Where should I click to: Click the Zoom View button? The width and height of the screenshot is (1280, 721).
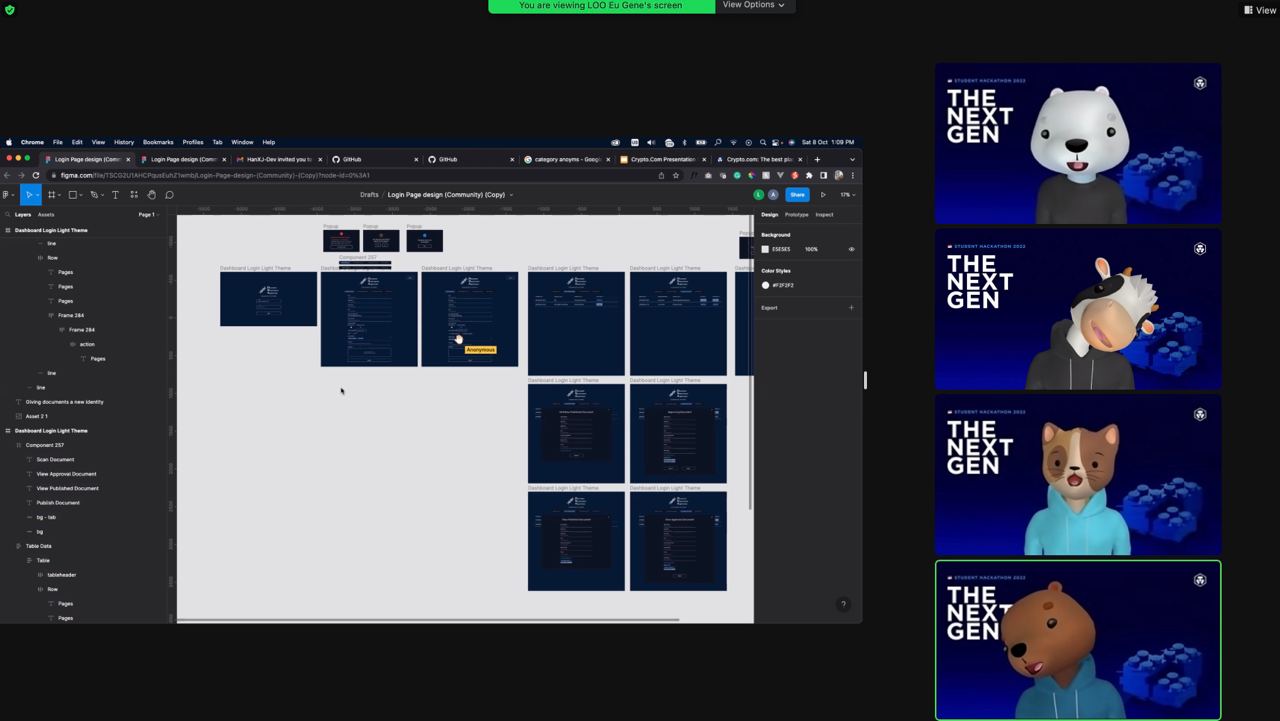click(1261, 10)
